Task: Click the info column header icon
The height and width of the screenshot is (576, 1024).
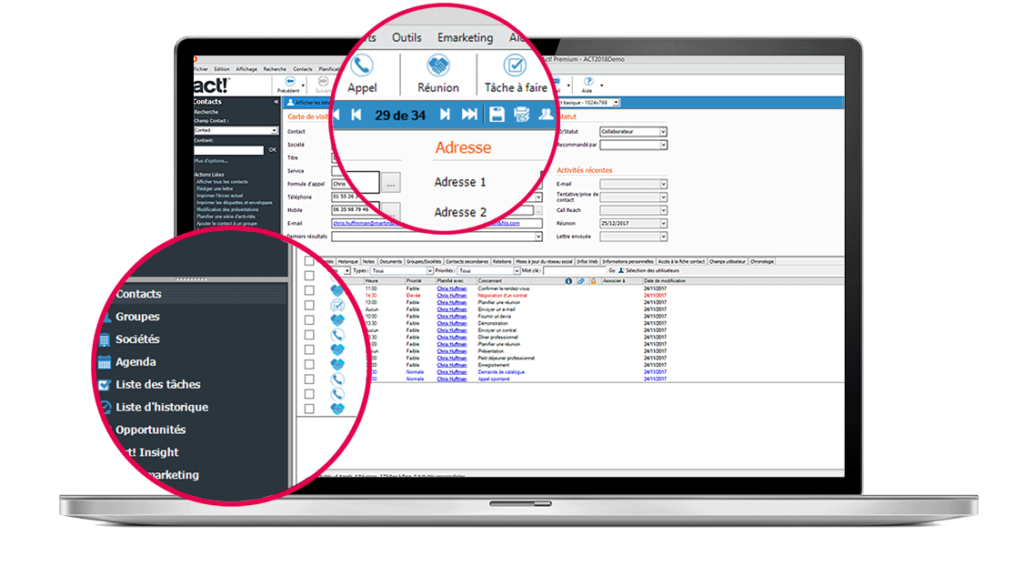Action: (x=568, y=281)
